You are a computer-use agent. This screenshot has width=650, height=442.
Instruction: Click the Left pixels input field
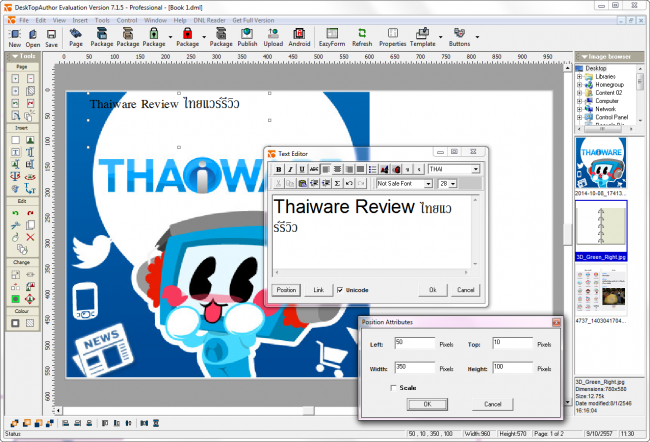(415, 343)
